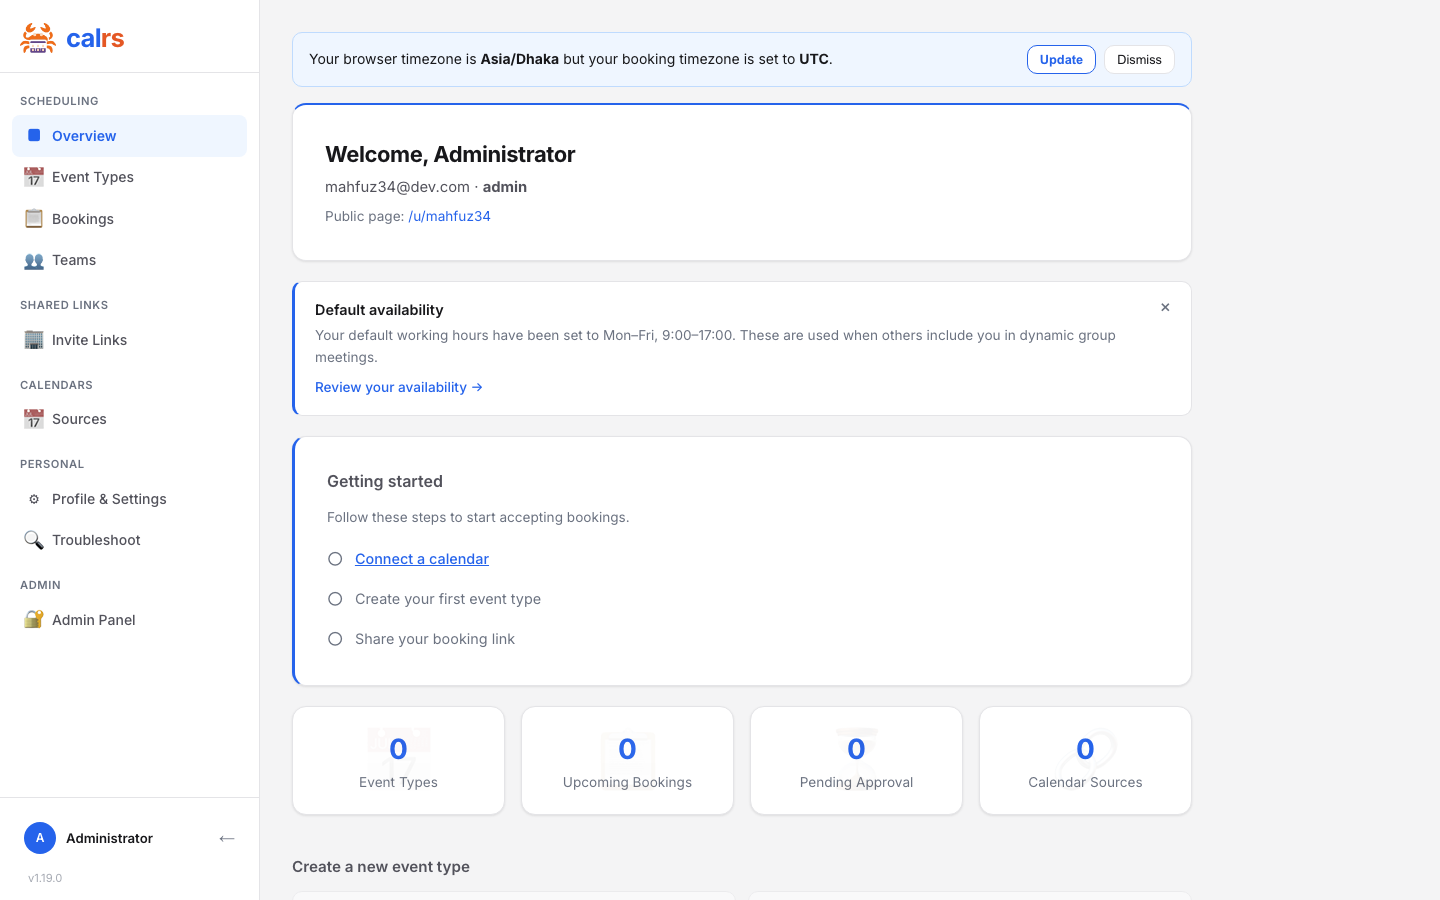
Task: Open public page link /u/mahfuz34
Action: (449, 216)
